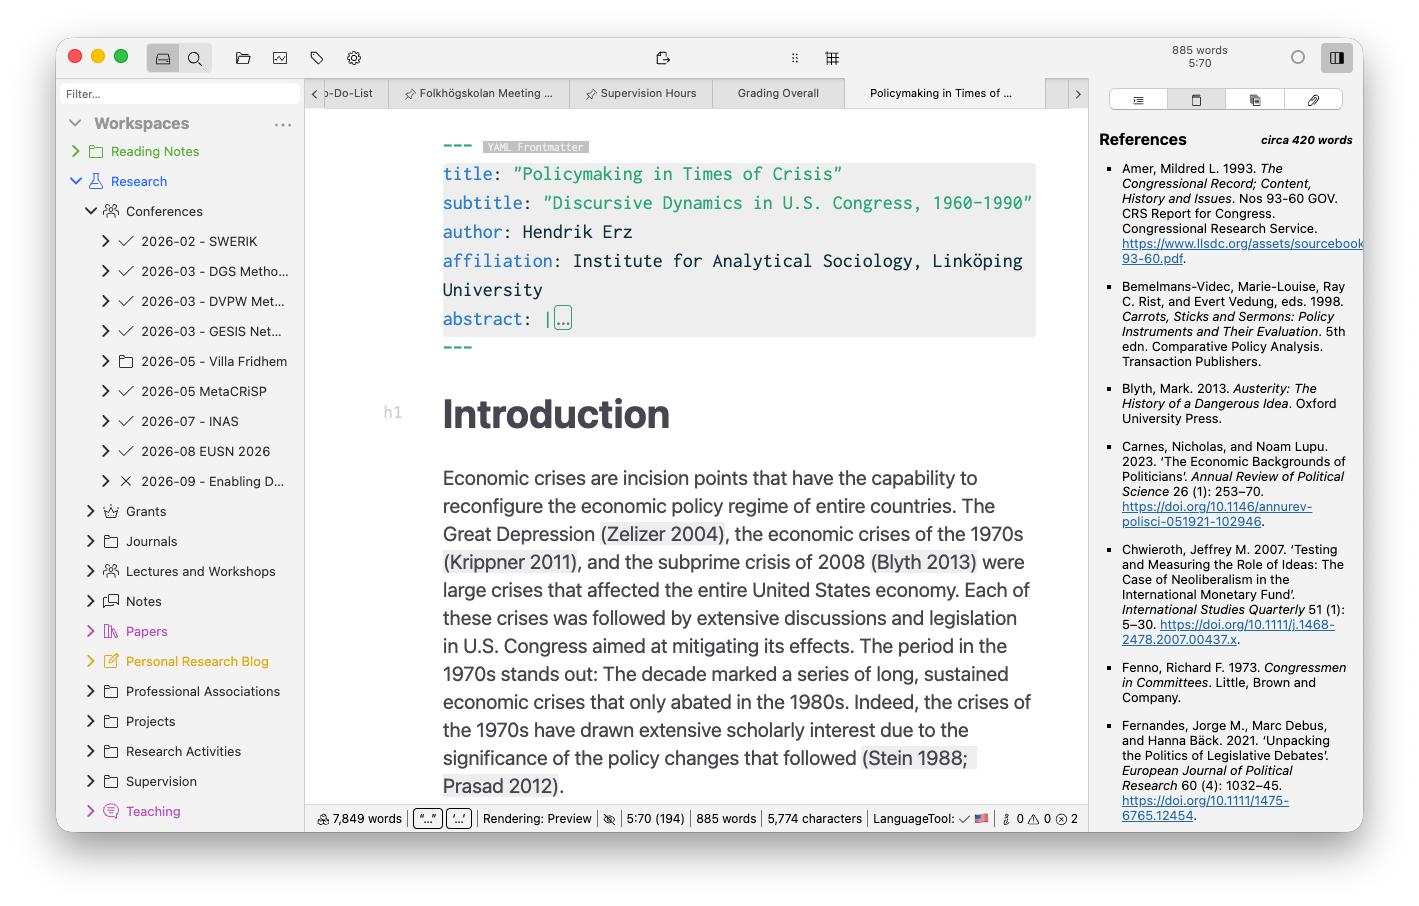Switch to Supervision Hours tab
The image size is (1419, 906).
coord(640,93)
